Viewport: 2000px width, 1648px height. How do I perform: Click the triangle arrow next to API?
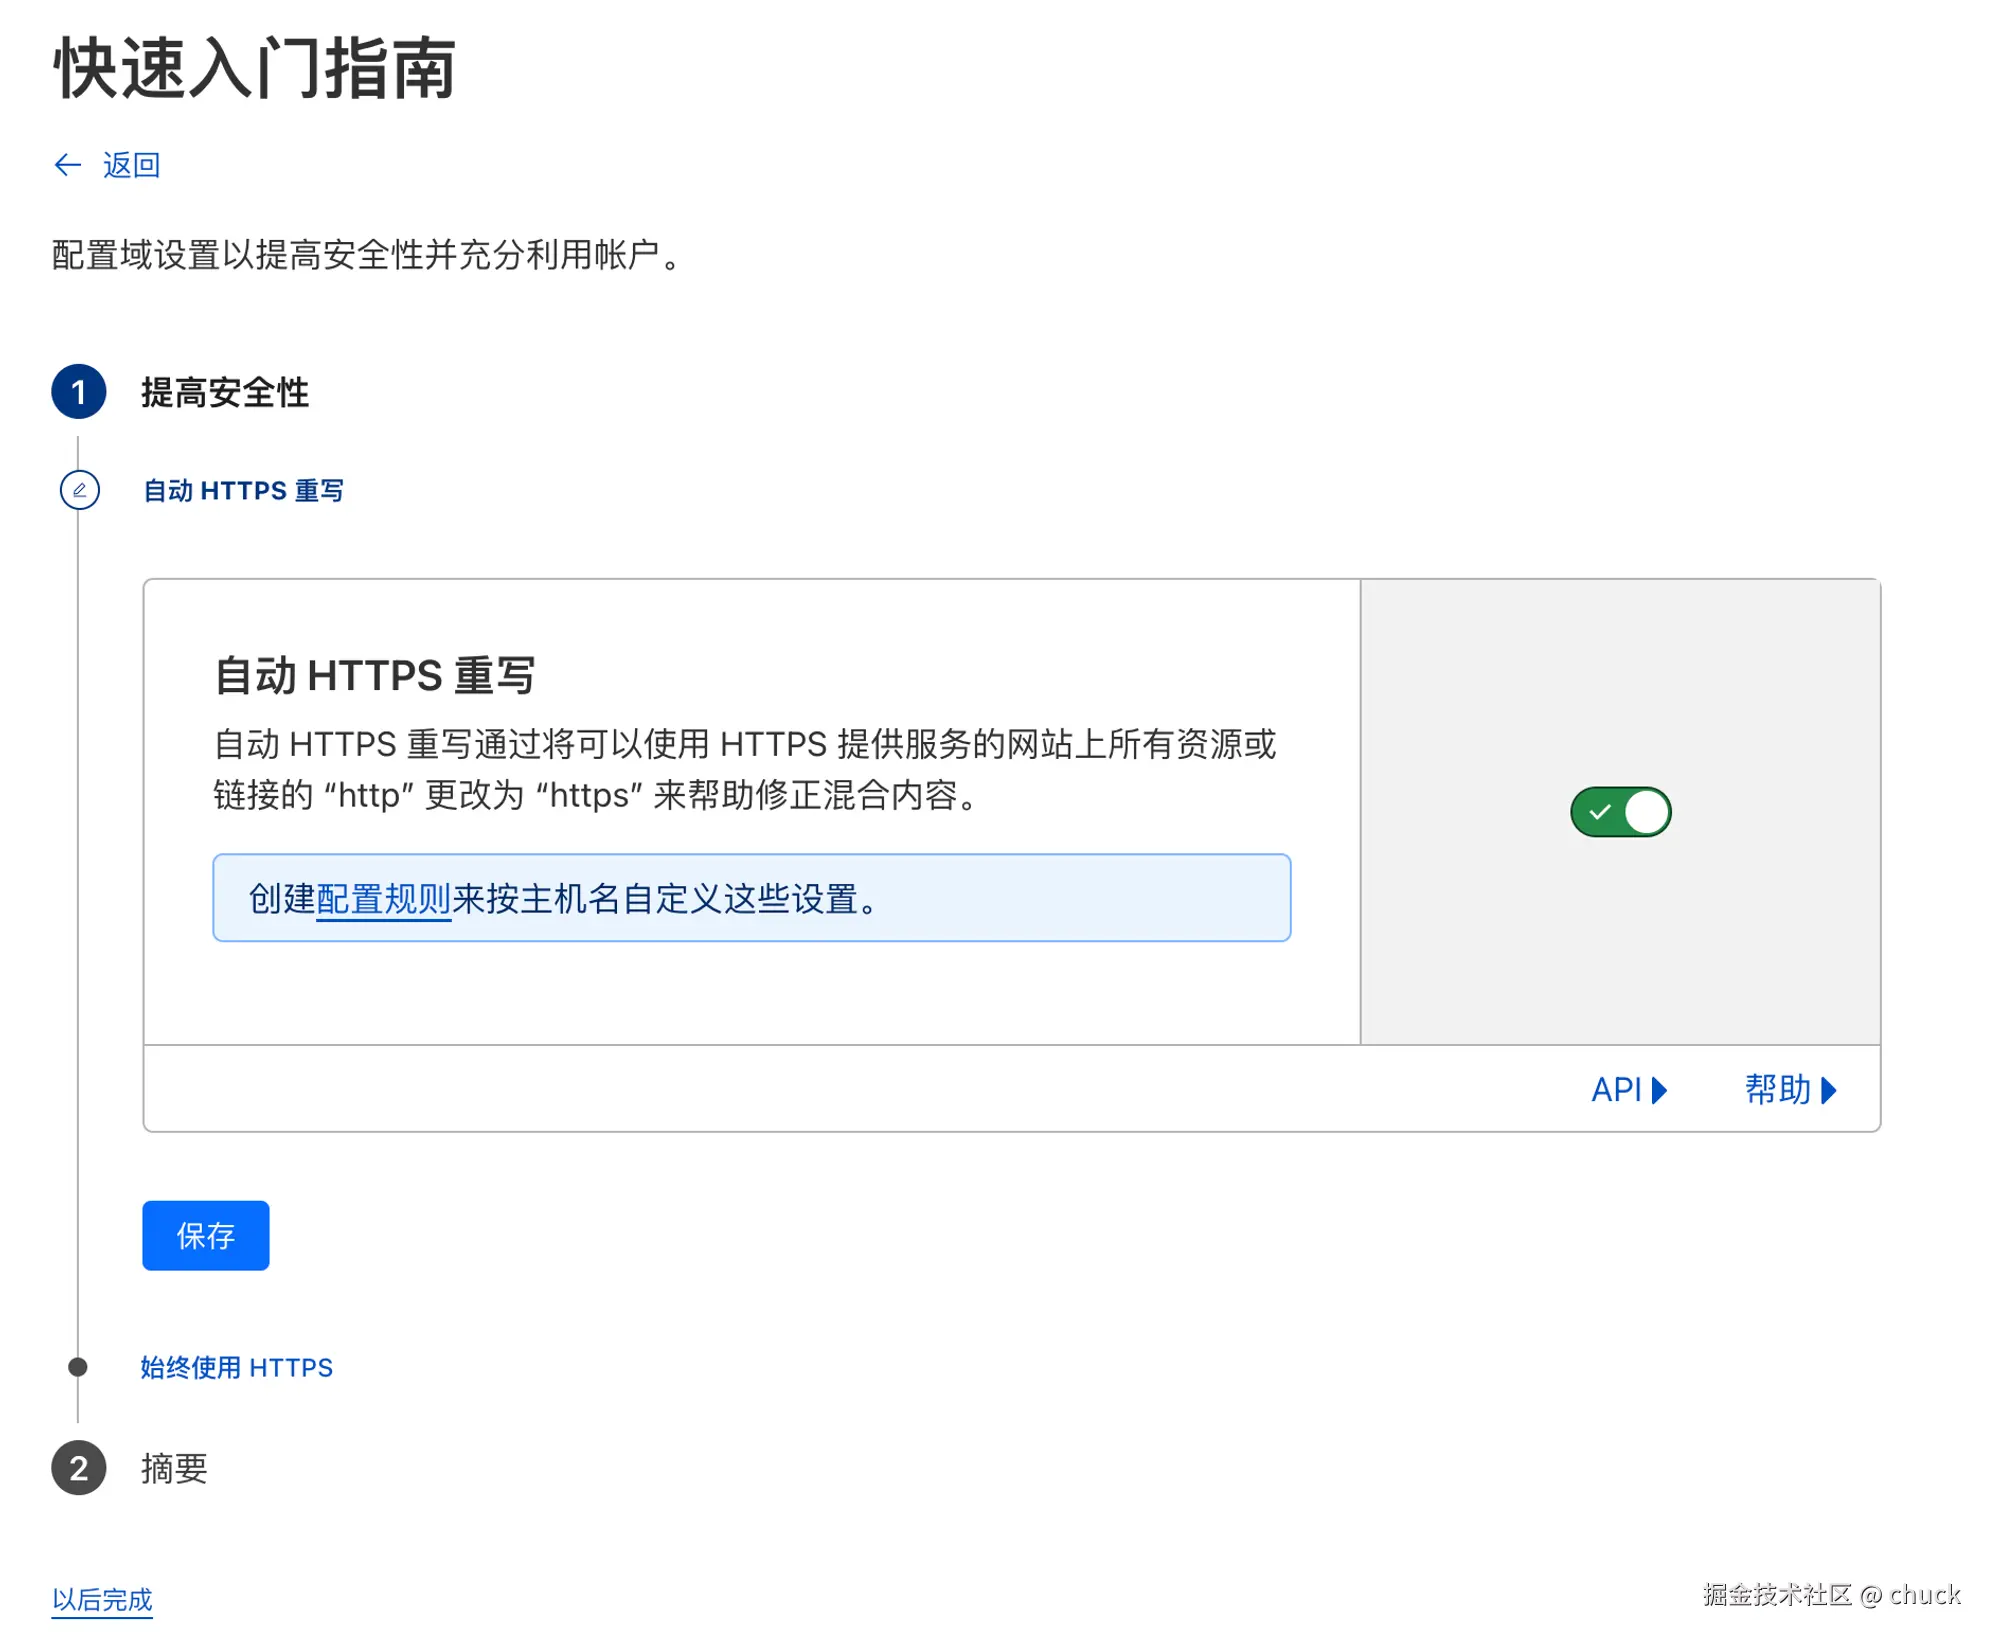[1660, 1090]
